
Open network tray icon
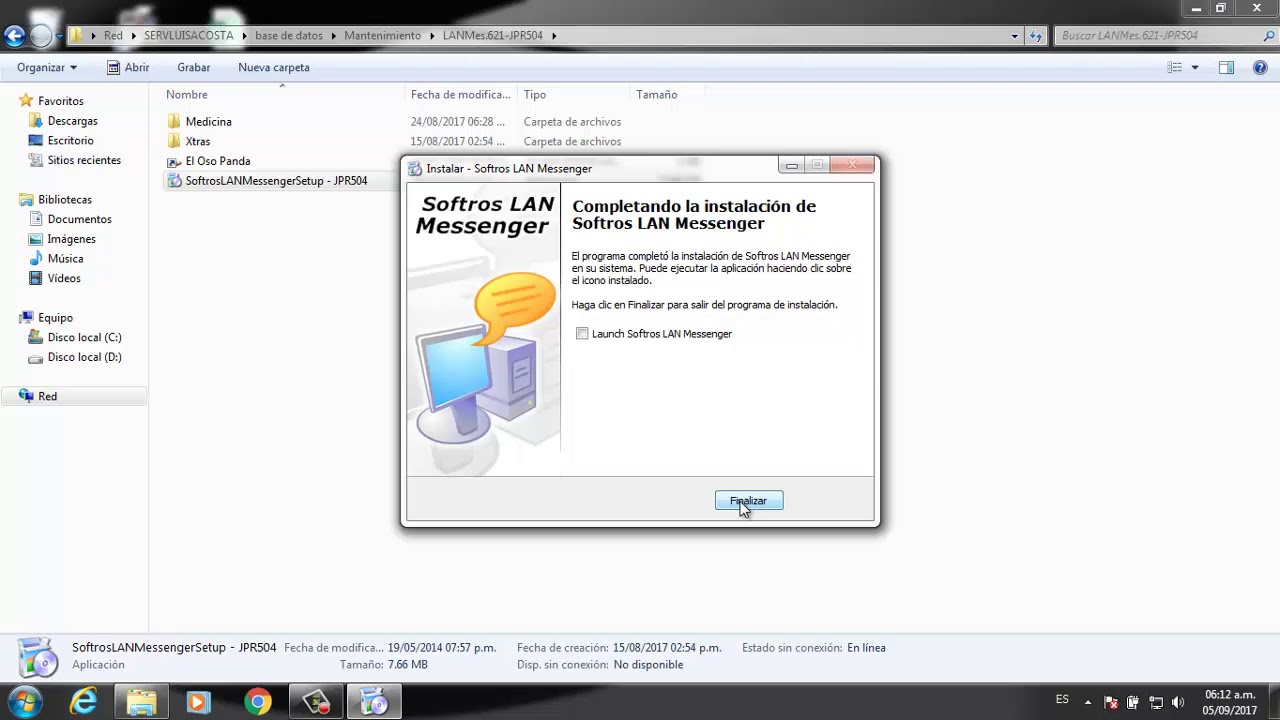(1155, 702)
